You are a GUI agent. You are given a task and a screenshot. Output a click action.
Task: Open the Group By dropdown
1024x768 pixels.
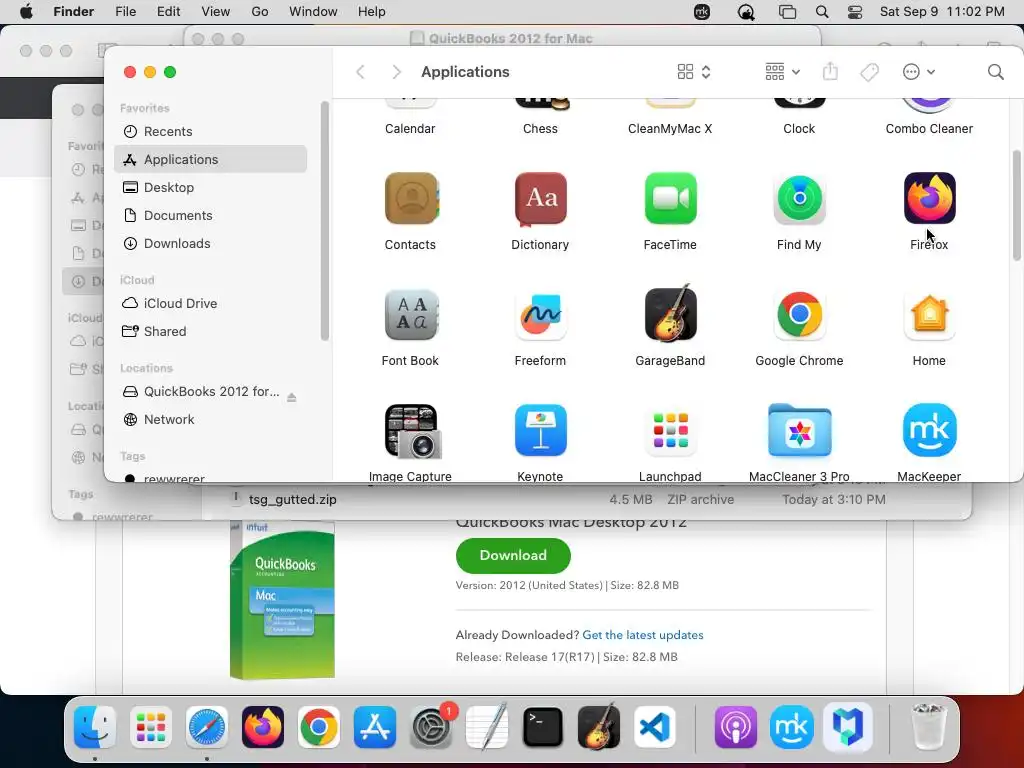click(x=782, y=72)
